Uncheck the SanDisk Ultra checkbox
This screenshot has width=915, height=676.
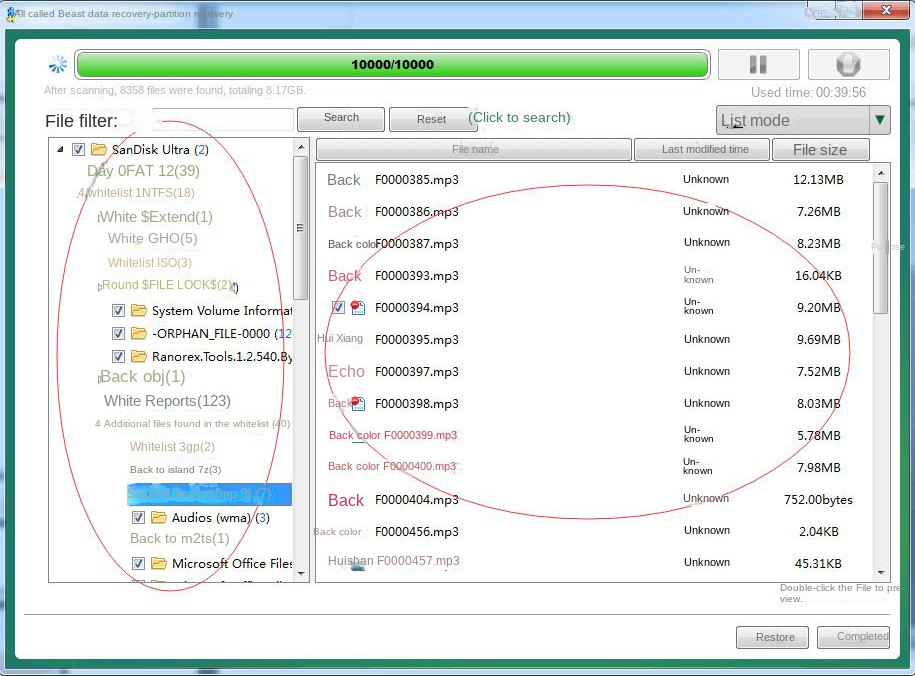coord(77,150)
